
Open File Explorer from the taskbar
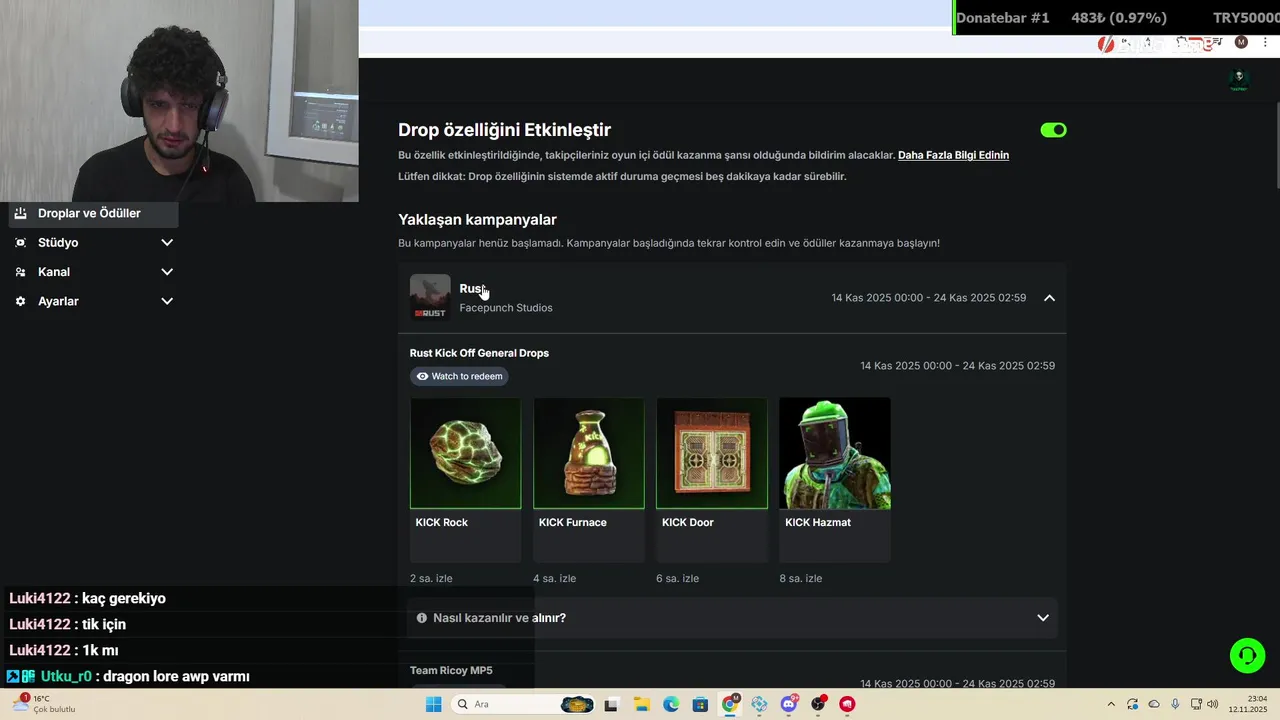[641, 704]
